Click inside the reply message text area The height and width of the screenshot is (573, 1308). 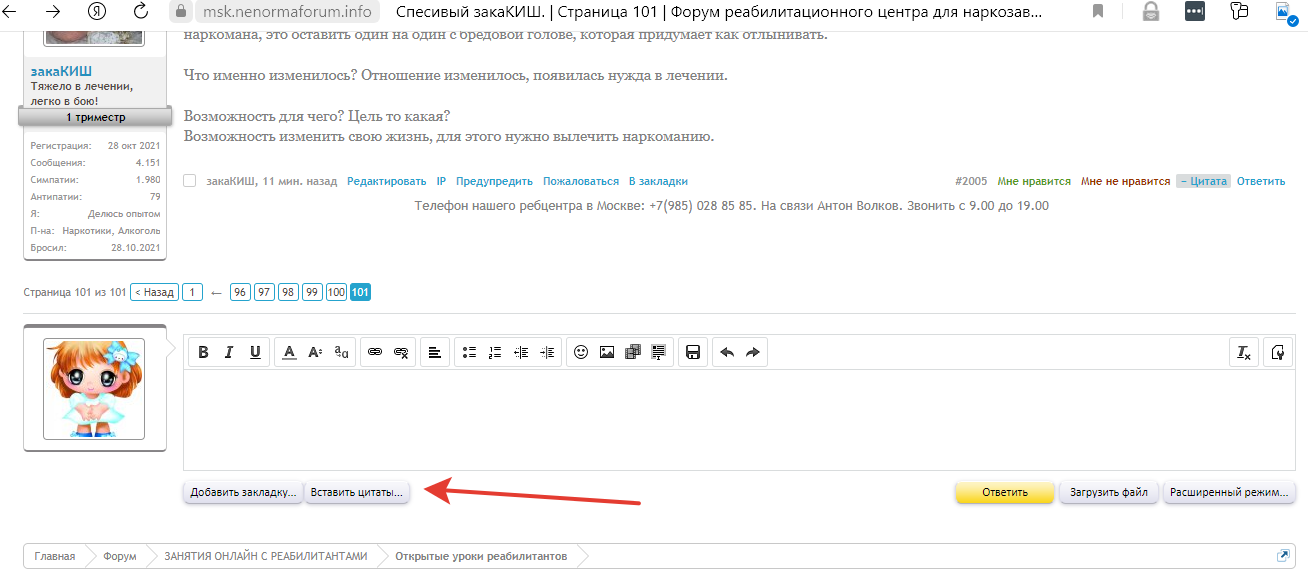pos(738,420)
